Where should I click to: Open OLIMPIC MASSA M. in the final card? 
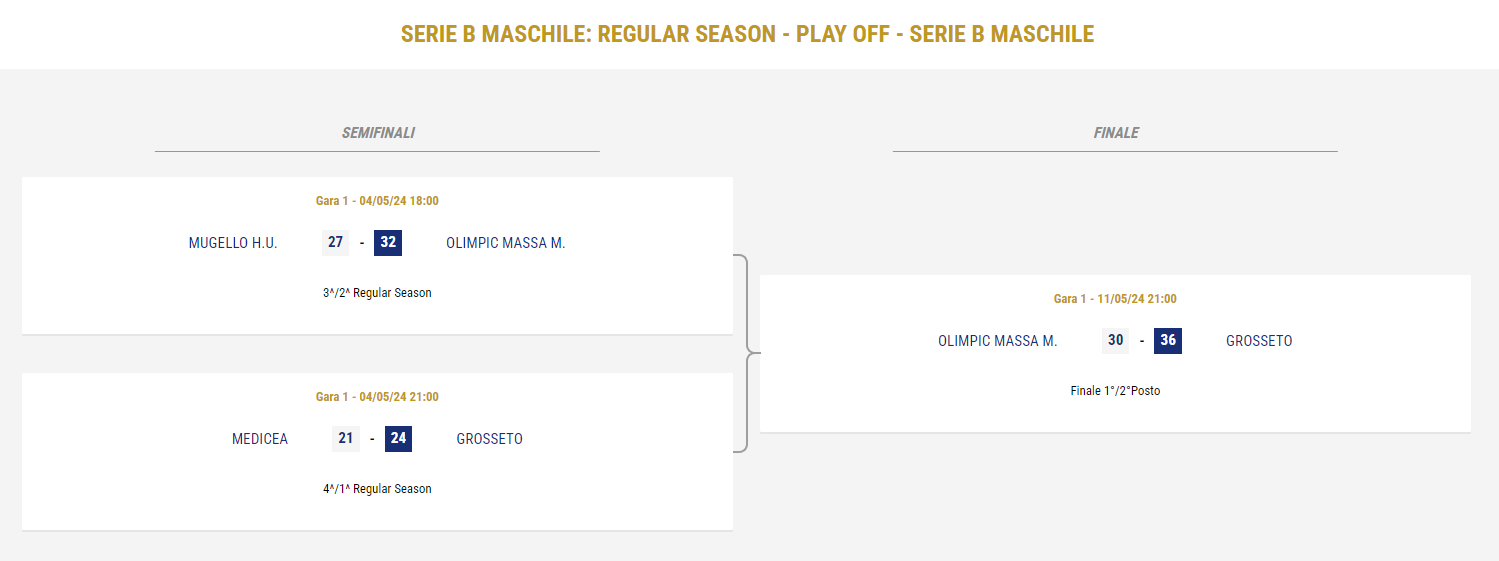pos(998,341)
